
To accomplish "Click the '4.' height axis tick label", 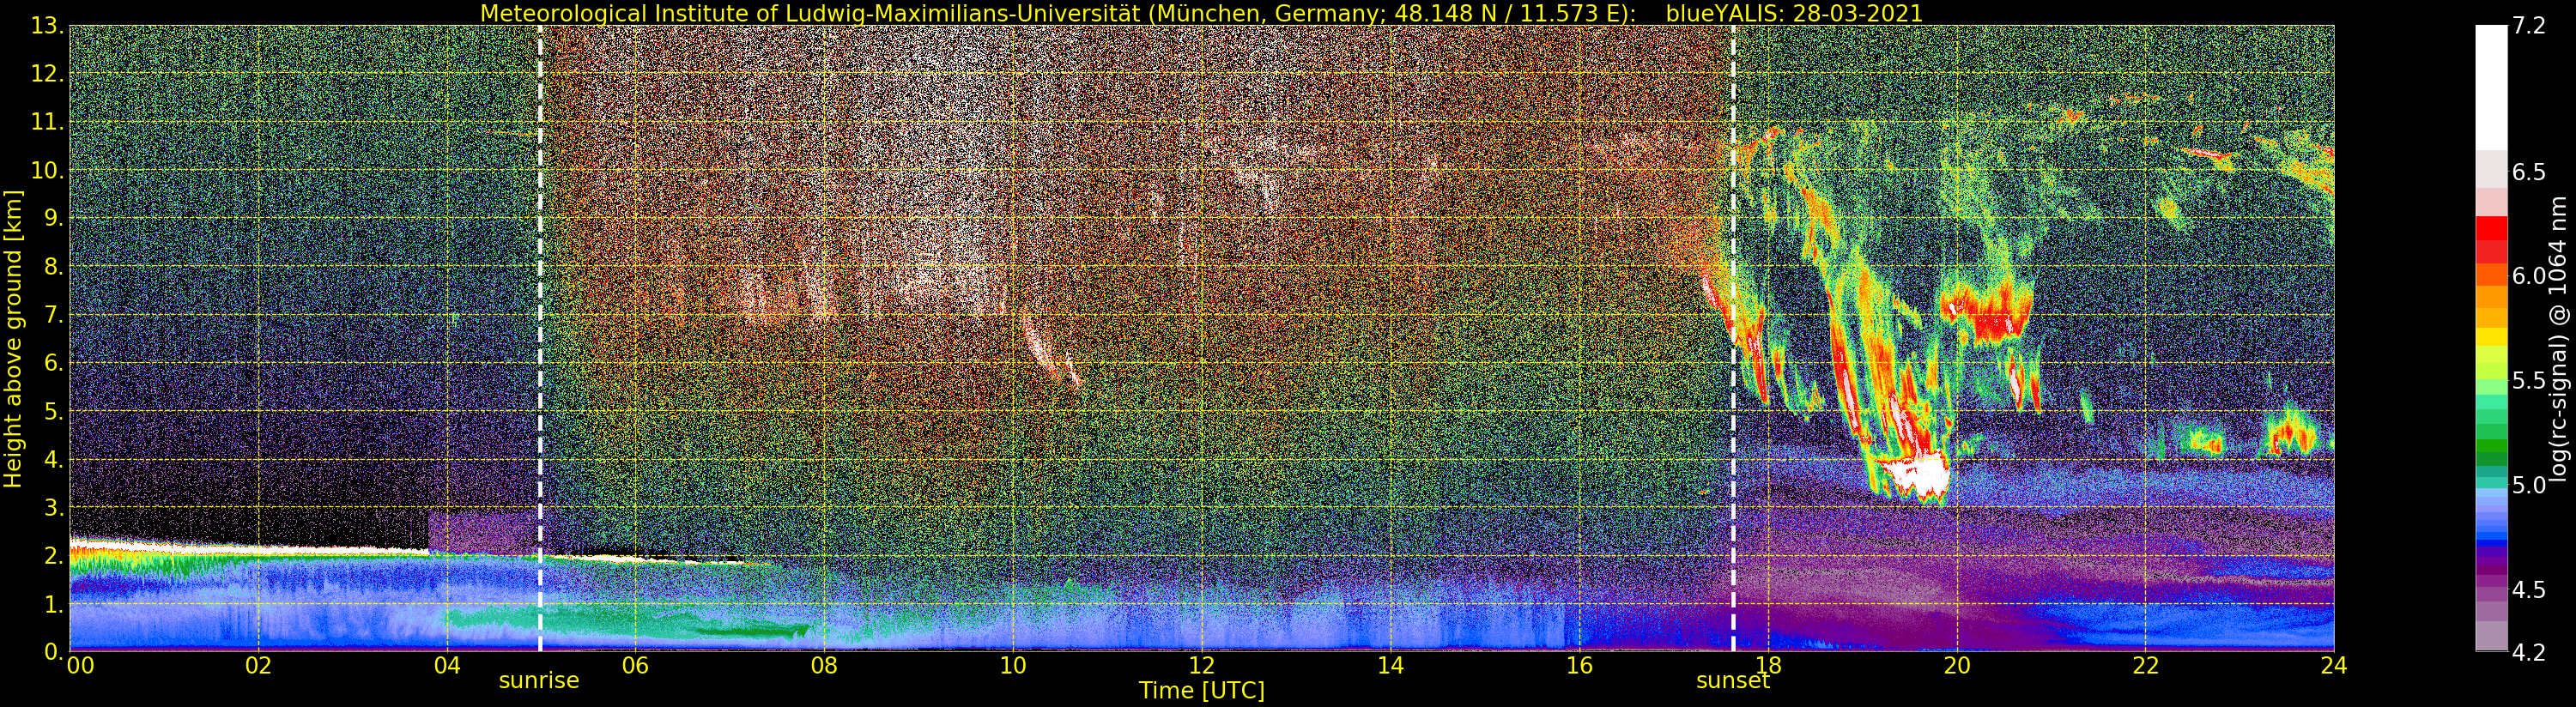I will 54,459.
